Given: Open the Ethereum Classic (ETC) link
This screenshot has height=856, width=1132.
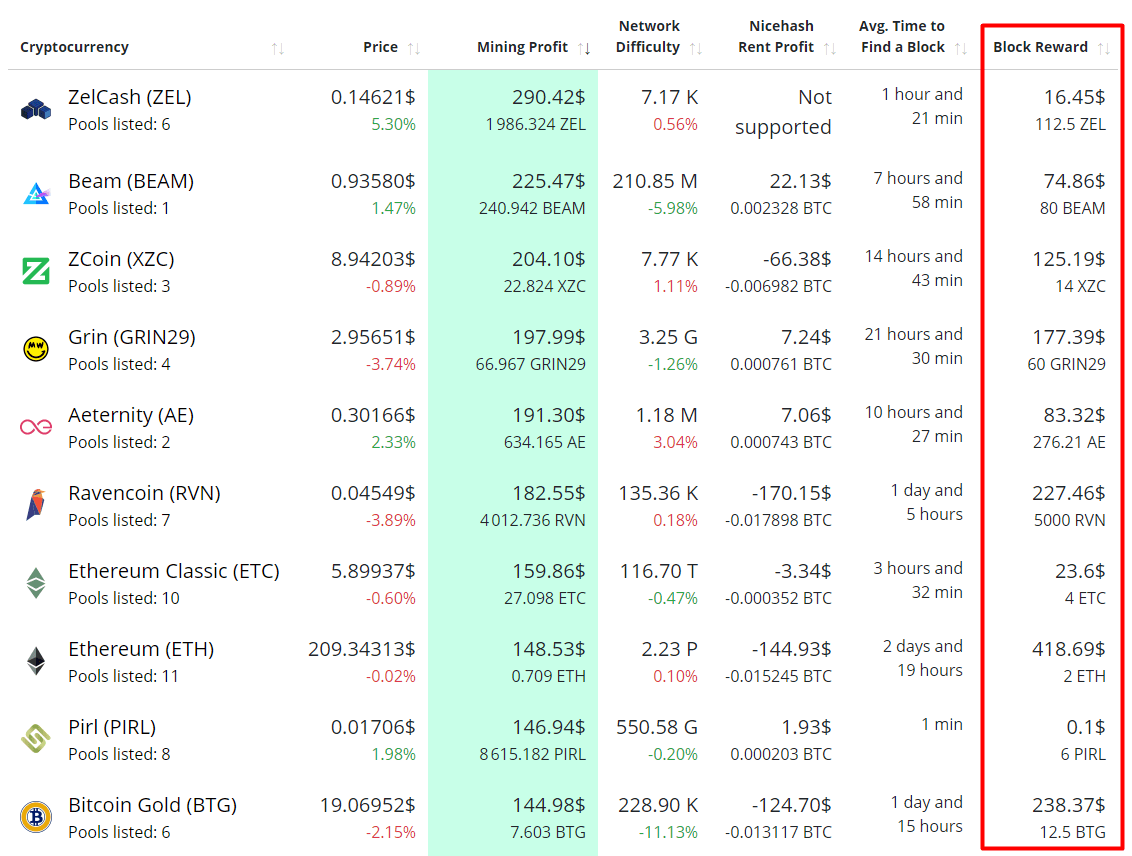Looking at the screenshot, I should point(174,571).
